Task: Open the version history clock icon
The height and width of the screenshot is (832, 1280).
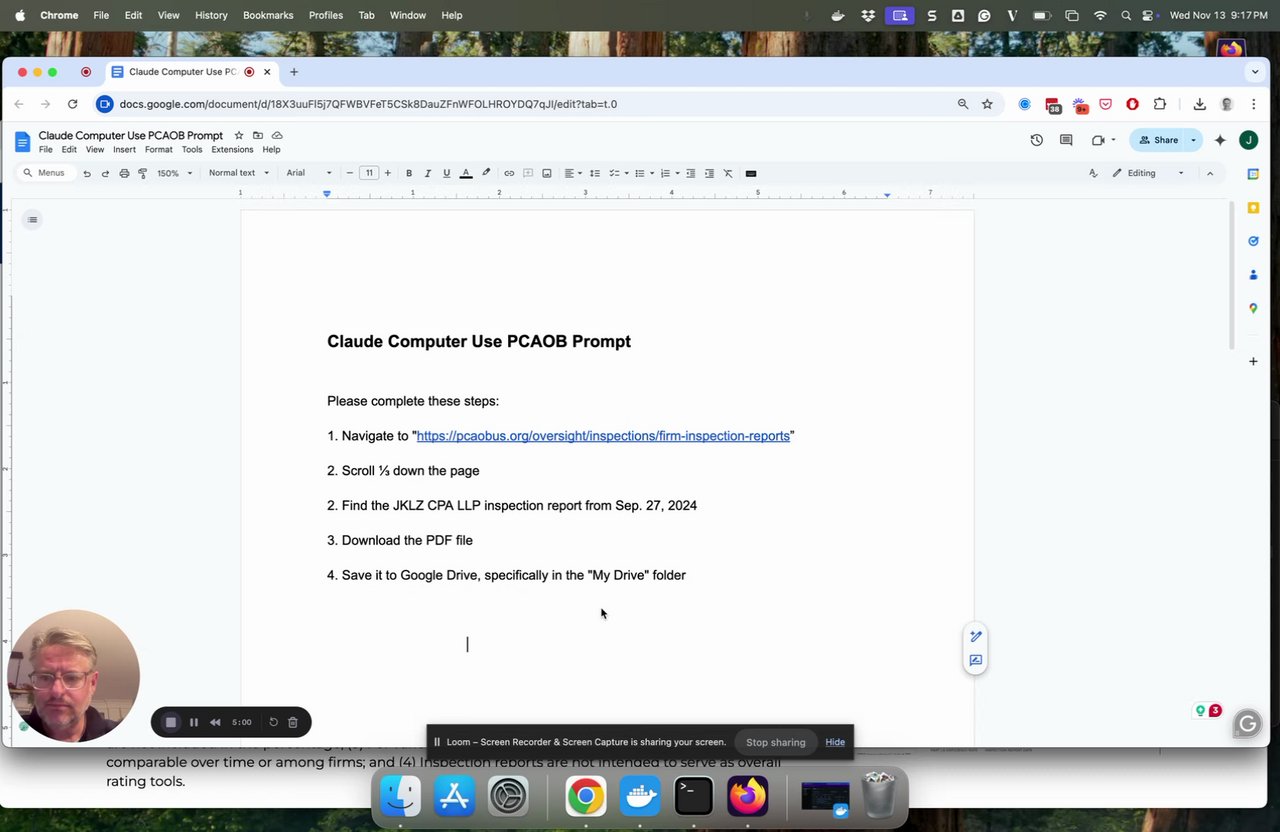Action: (1037, 140)
